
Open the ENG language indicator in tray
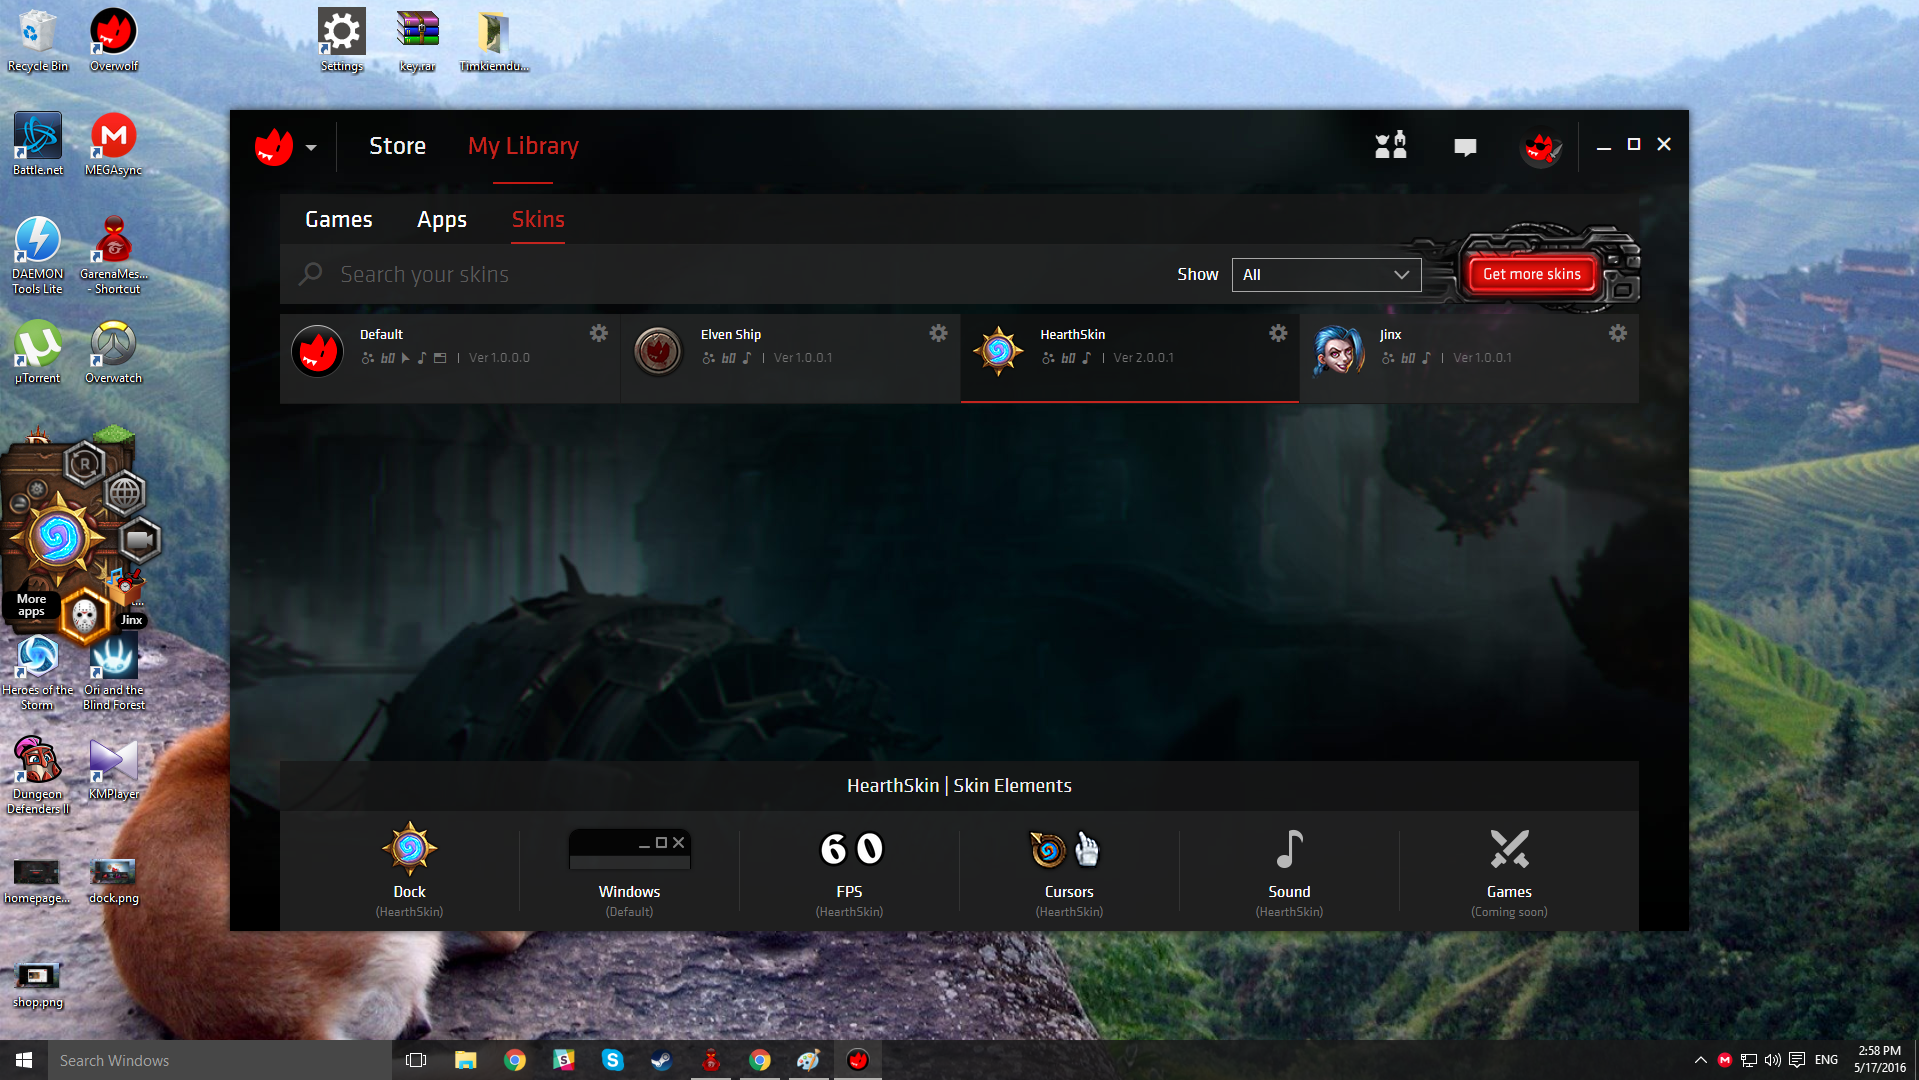coord(1826,1060)
